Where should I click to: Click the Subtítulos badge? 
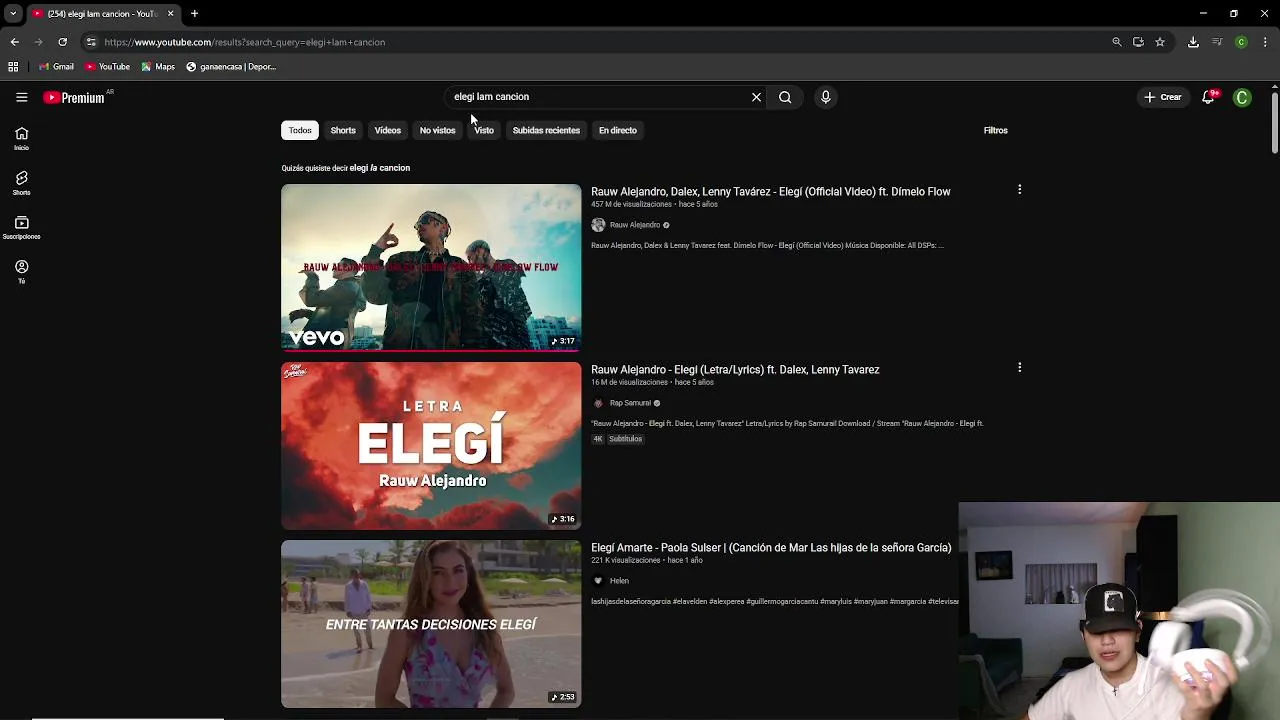tap(625, 439)
